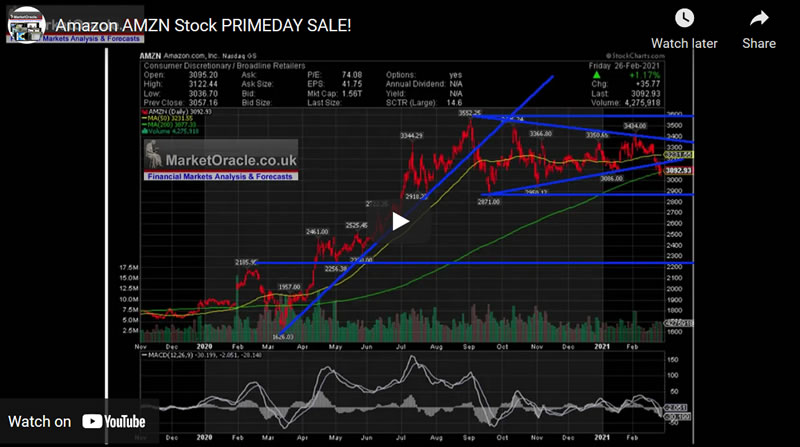Click the 3344.29 price label
Screen dimensions: 800x447
411,136
